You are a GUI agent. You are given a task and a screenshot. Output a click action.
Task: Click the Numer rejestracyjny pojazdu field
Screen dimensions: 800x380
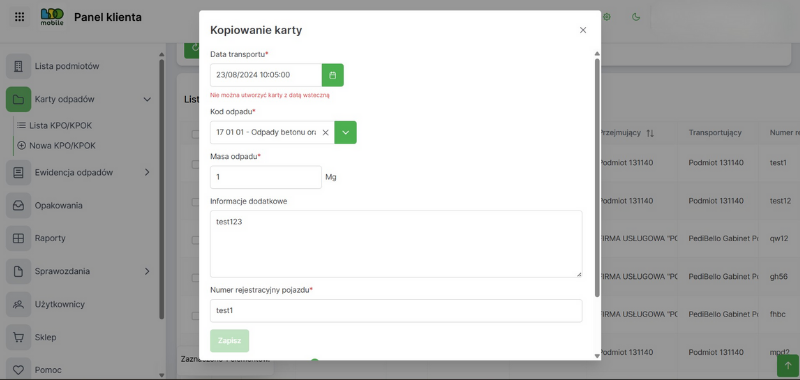click(396, 311)
